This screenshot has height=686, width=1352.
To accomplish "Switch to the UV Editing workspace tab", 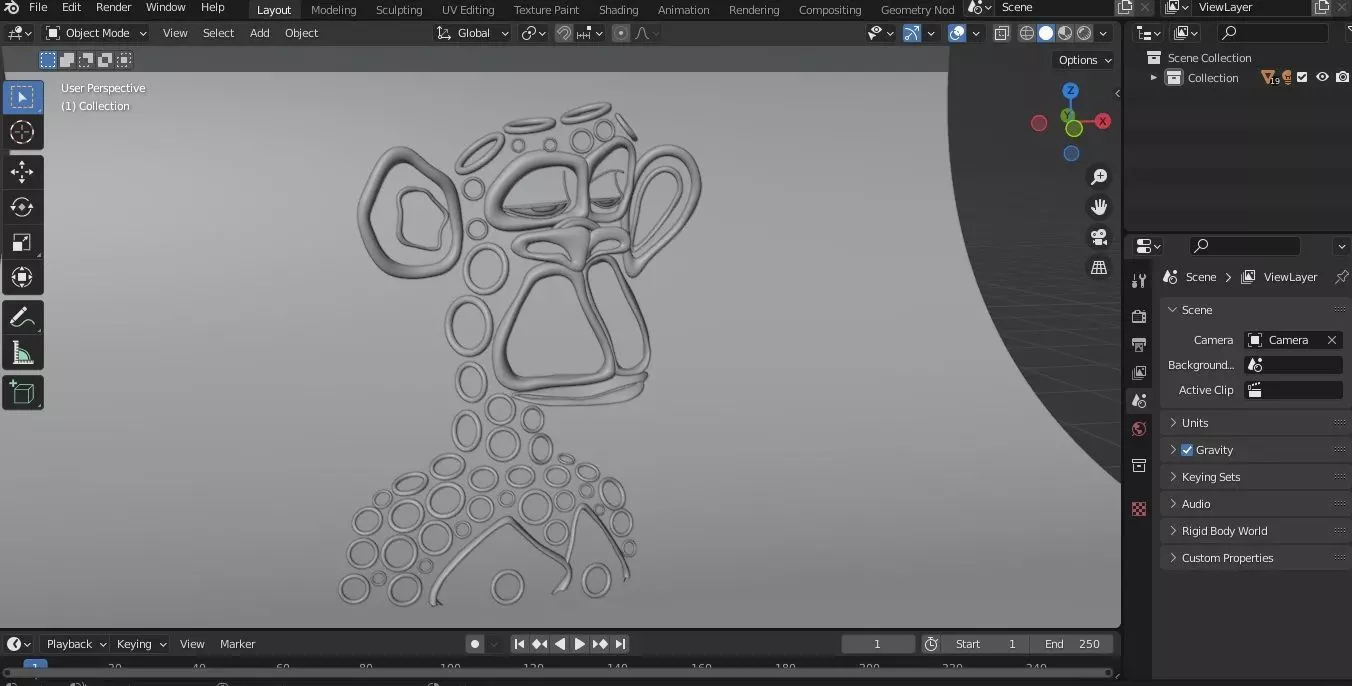I will 468,10.
